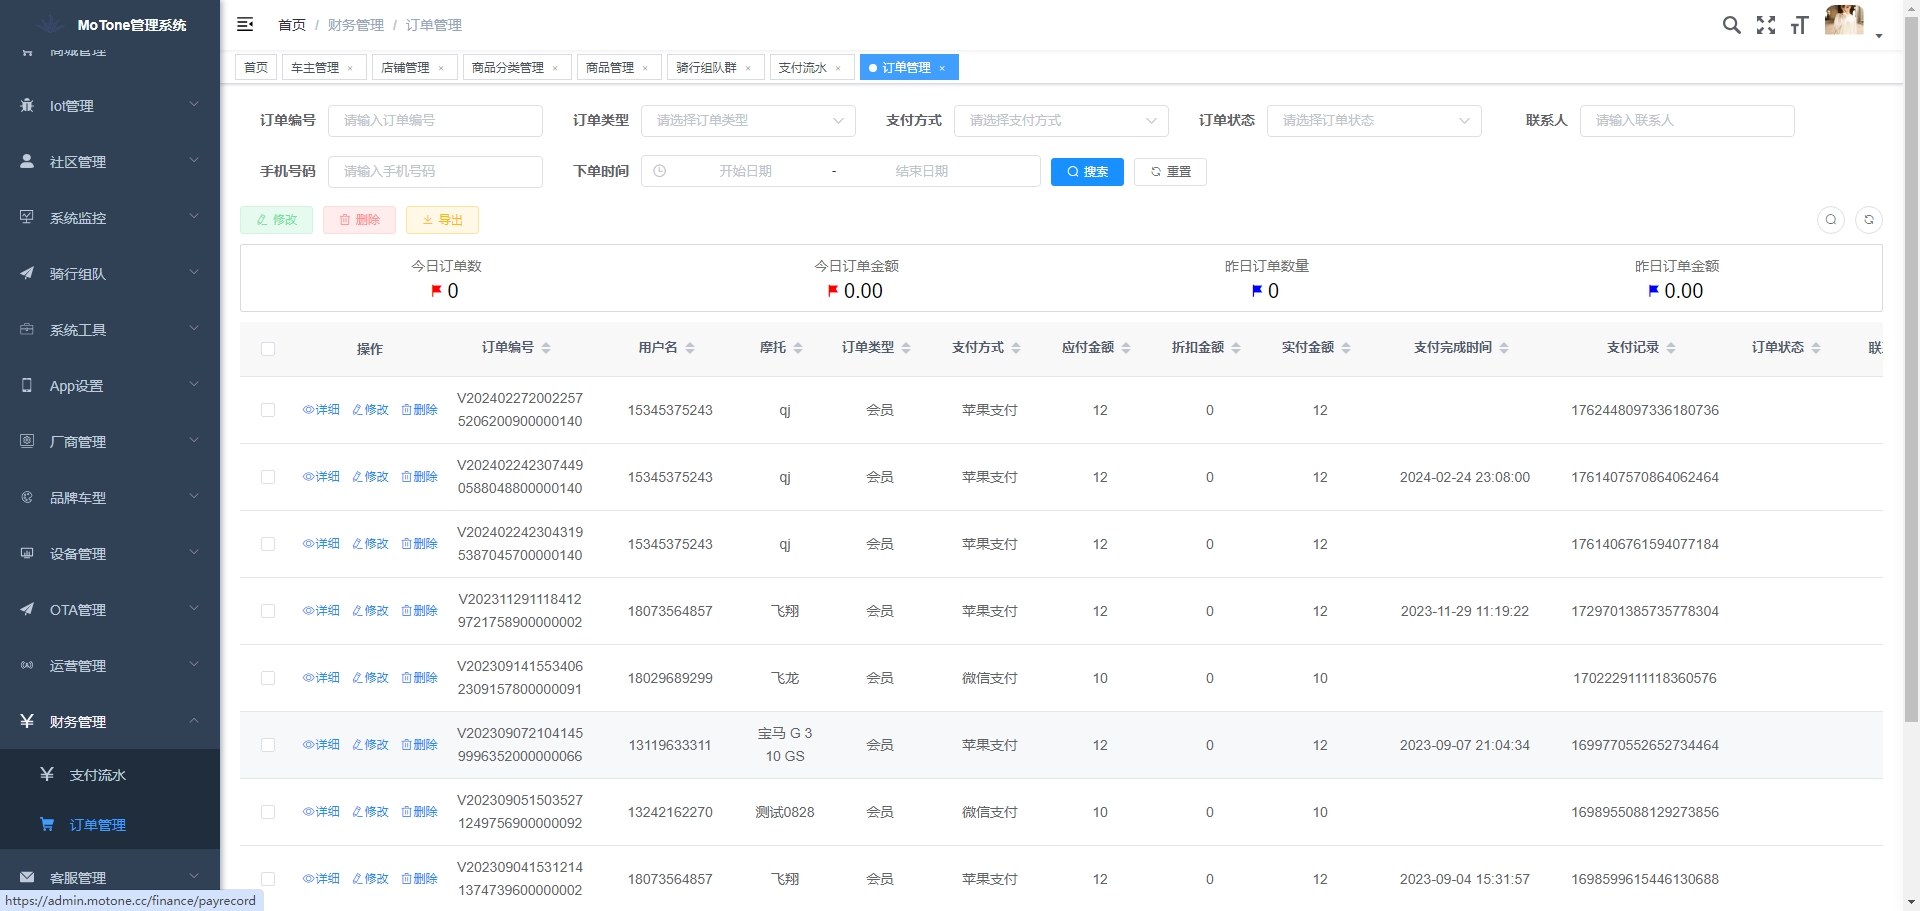Click the 重置 button

click(1170, 172)
